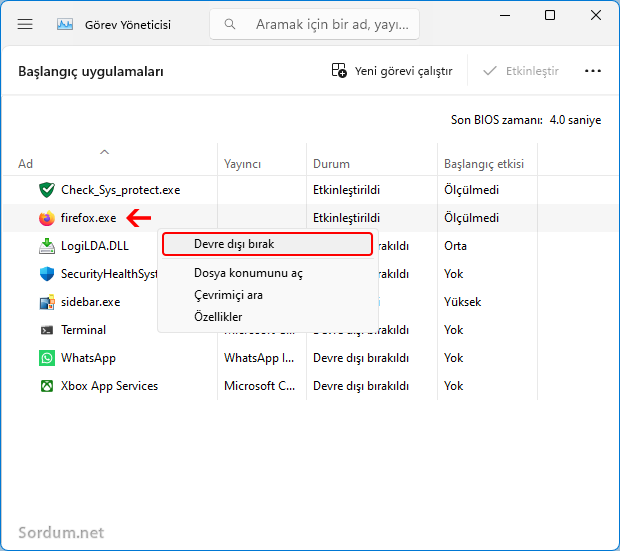The width and height of the screenshot is (620, 551).
Task: Select the firefox.exe row name
Action: click(x=89, y=218)
